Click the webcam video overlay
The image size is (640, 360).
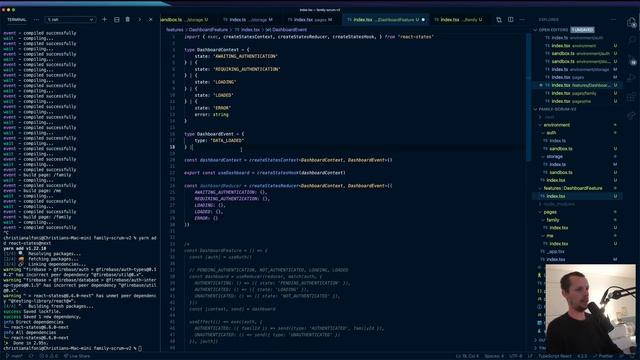coord(590,309)
